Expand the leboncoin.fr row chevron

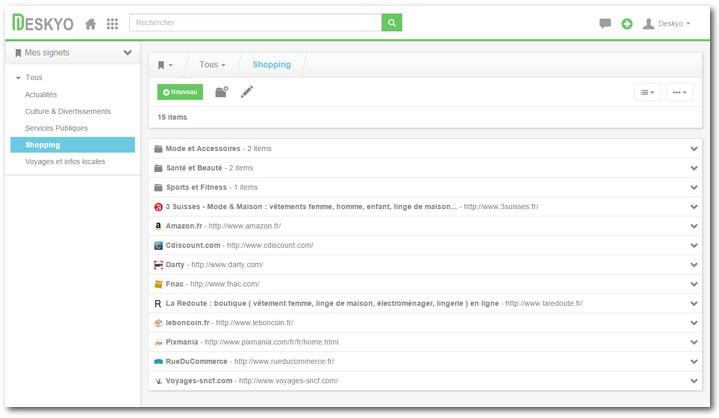point(694,323)
